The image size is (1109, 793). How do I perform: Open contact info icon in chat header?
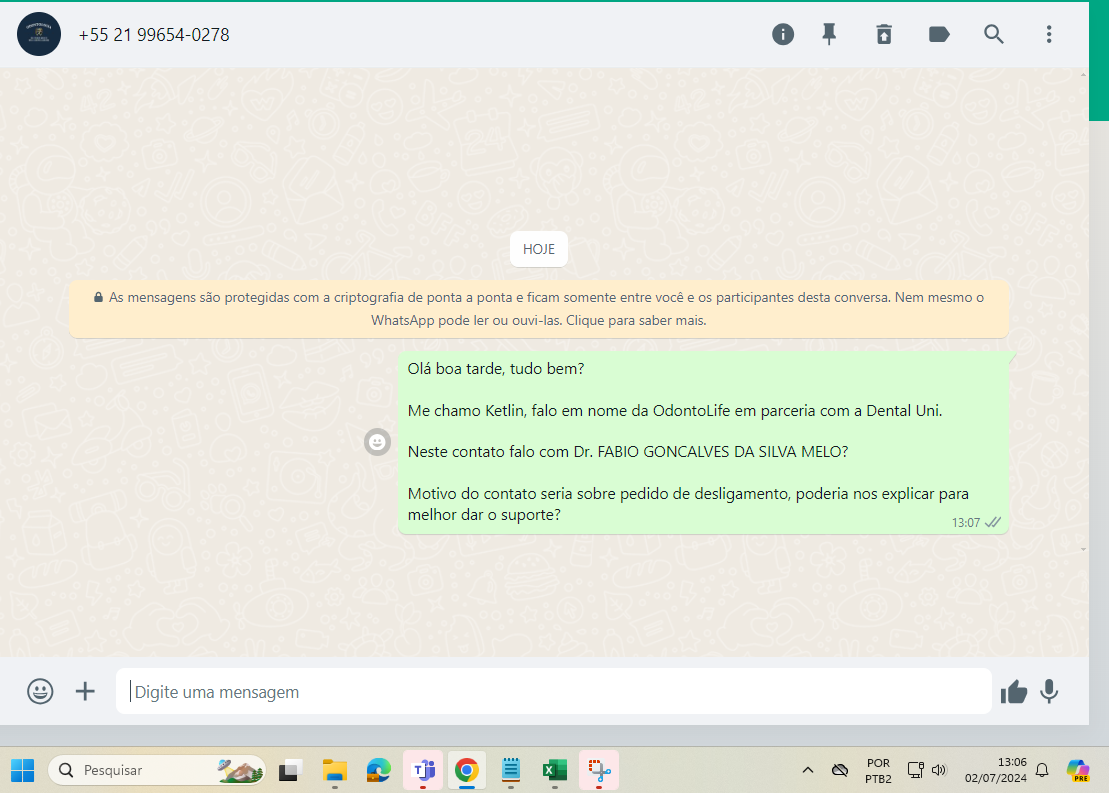tap(782, 34)
